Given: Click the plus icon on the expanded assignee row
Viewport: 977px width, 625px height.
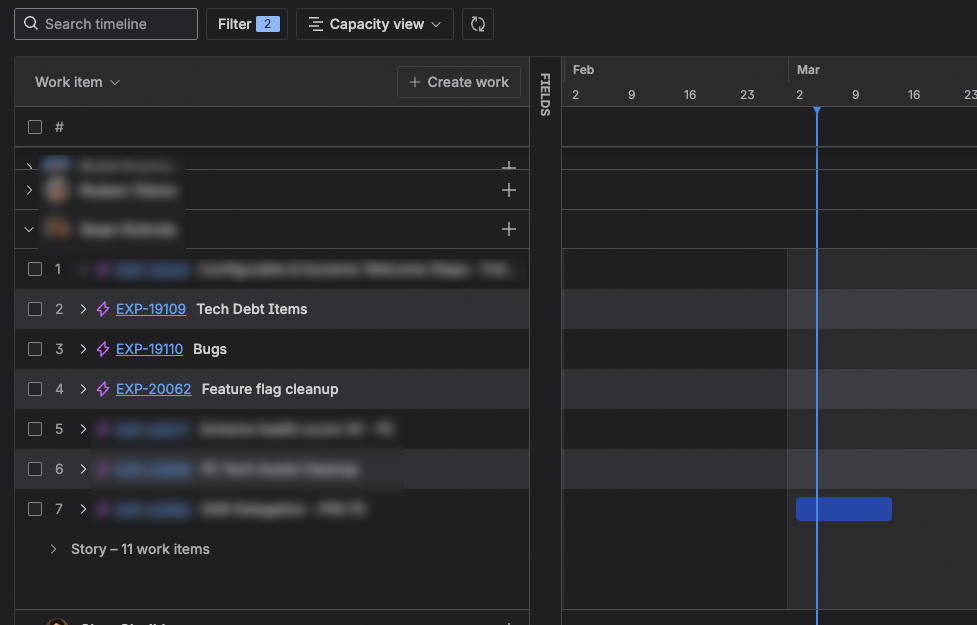Looking at the screenshot, I should (508, 229).
